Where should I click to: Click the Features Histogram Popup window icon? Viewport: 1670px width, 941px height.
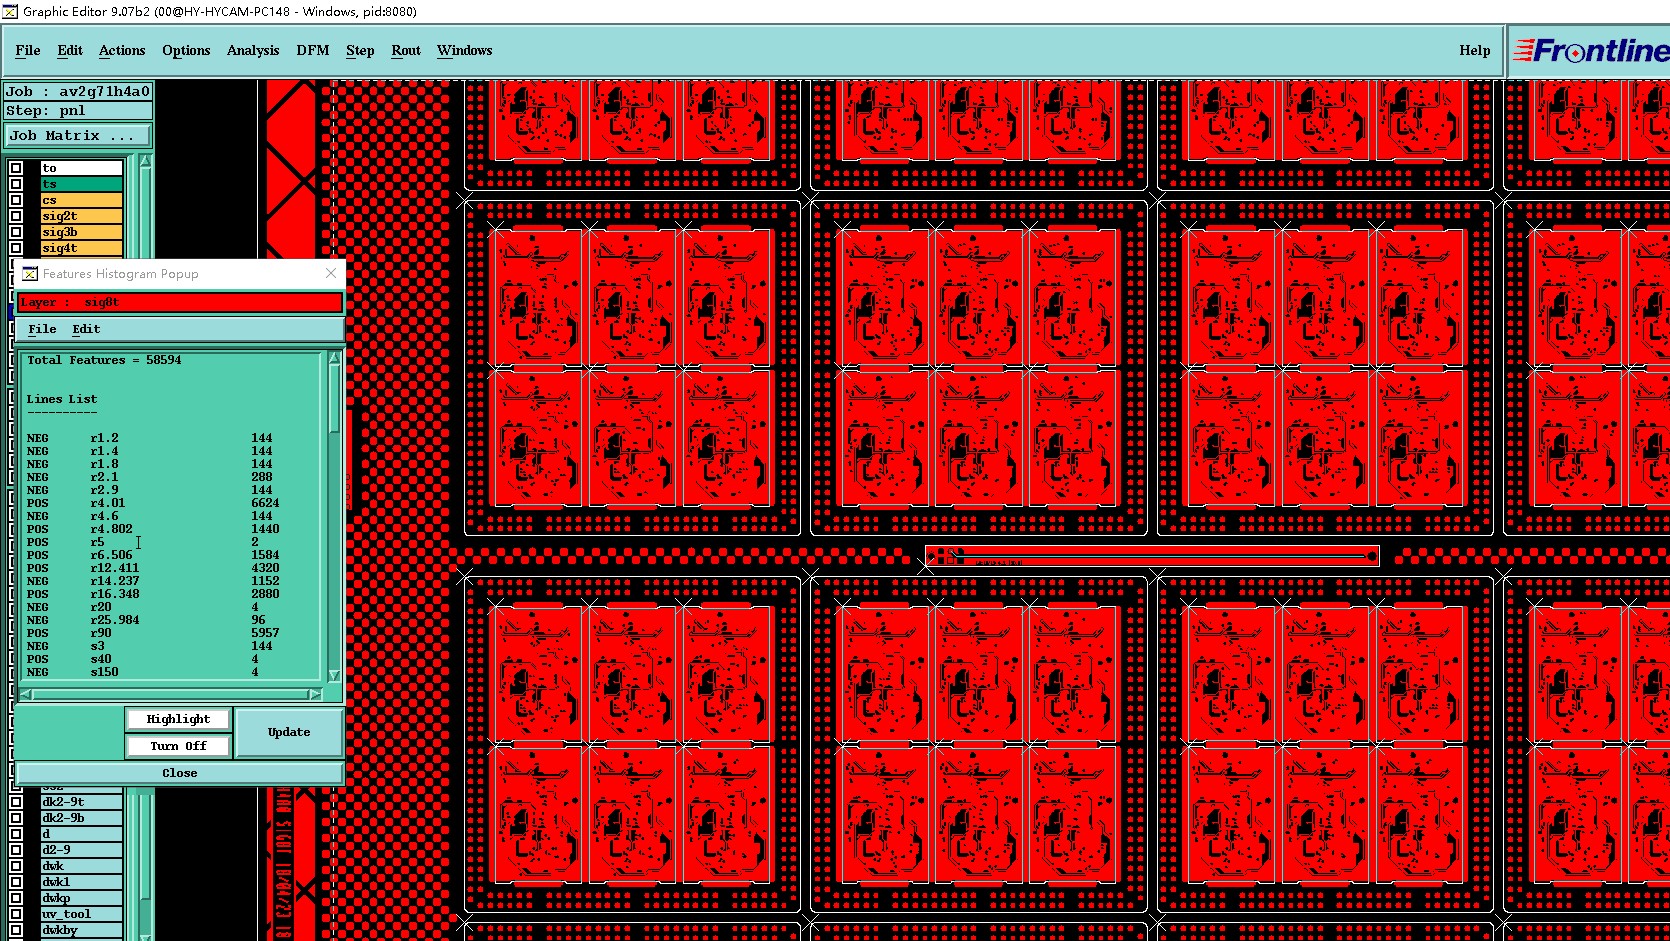click(x=30, y=273)
